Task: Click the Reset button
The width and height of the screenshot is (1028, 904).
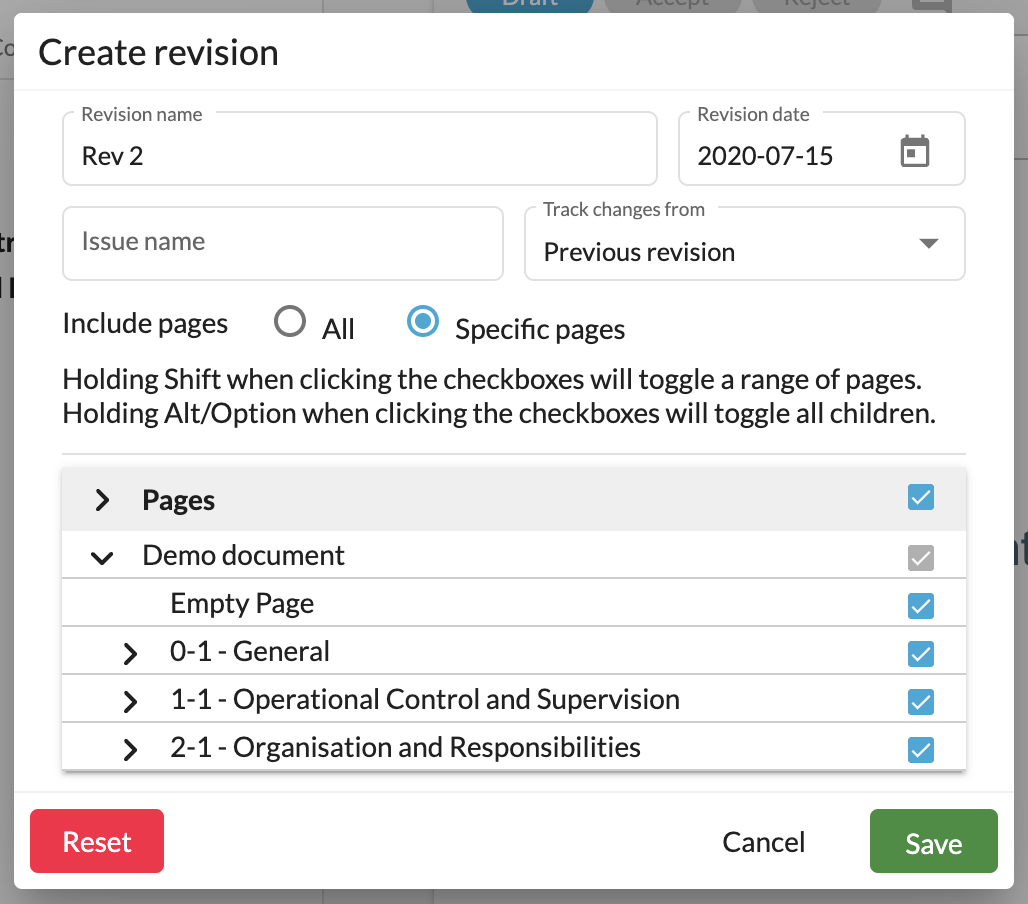Action: [96, 841]
